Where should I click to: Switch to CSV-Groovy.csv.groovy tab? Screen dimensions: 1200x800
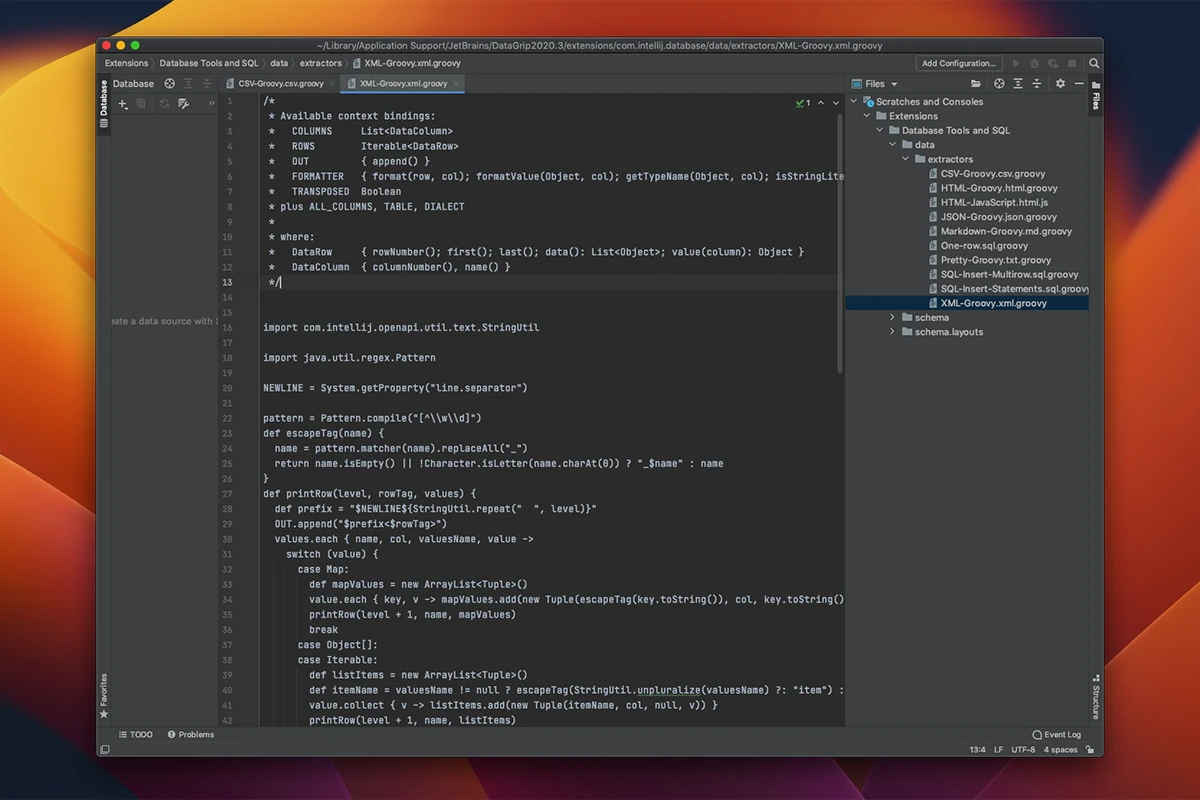(280, 84)
